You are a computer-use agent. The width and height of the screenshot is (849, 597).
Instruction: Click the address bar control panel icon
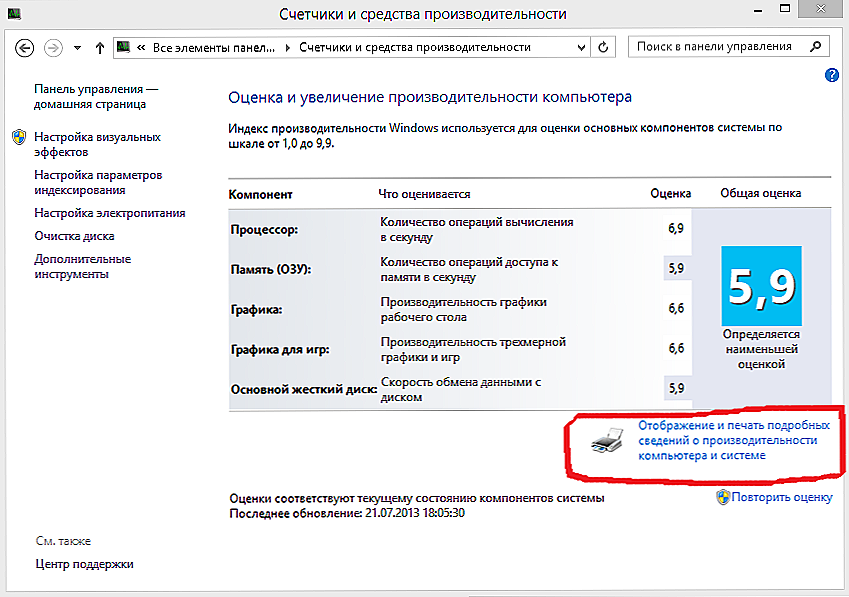tap(124, 47)
